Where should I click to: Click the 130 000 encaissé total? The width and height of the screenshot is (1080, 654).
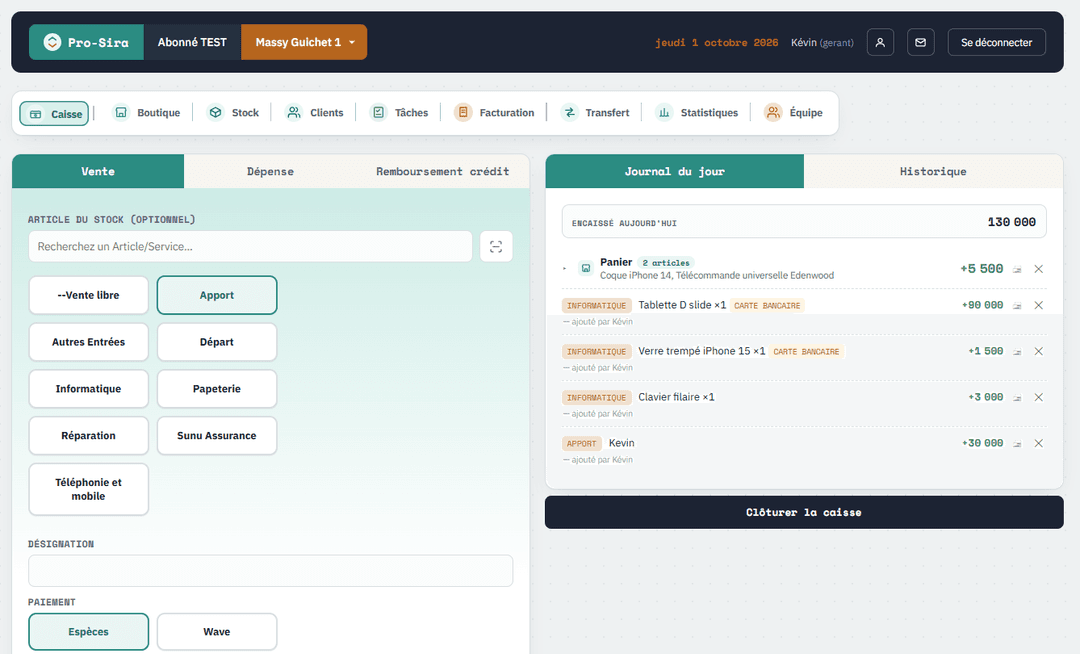(x=1011, y=222)
